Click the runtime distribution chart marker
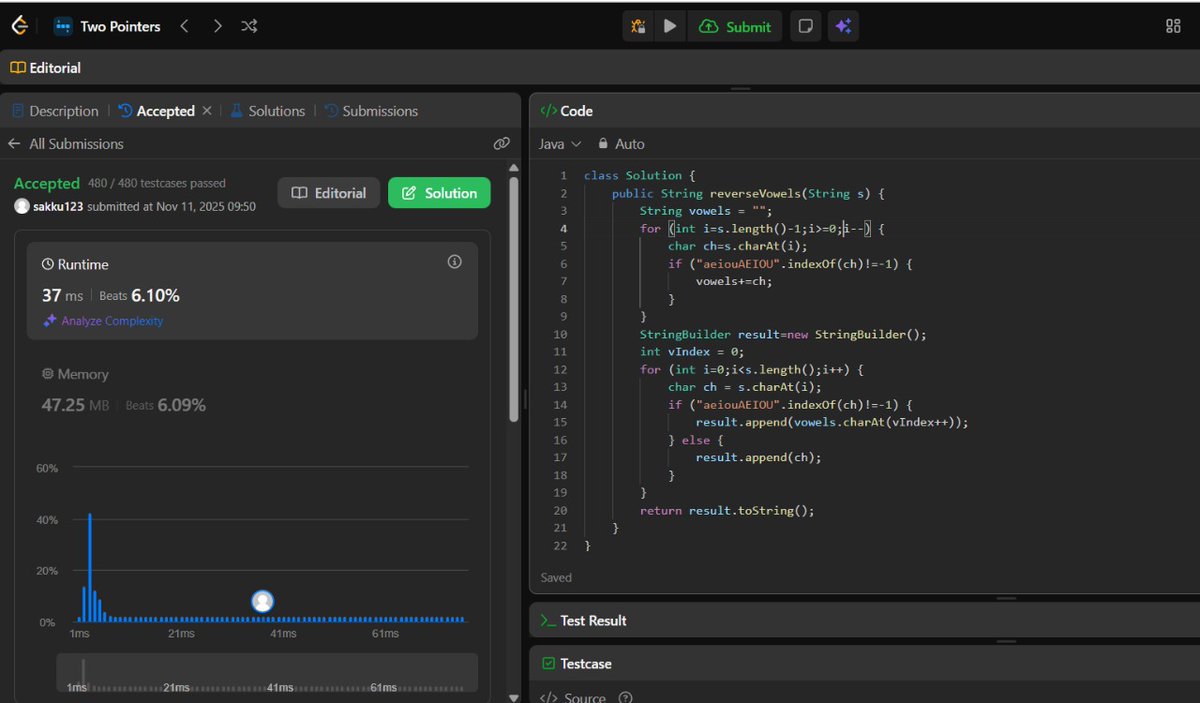 click(262, 600)
